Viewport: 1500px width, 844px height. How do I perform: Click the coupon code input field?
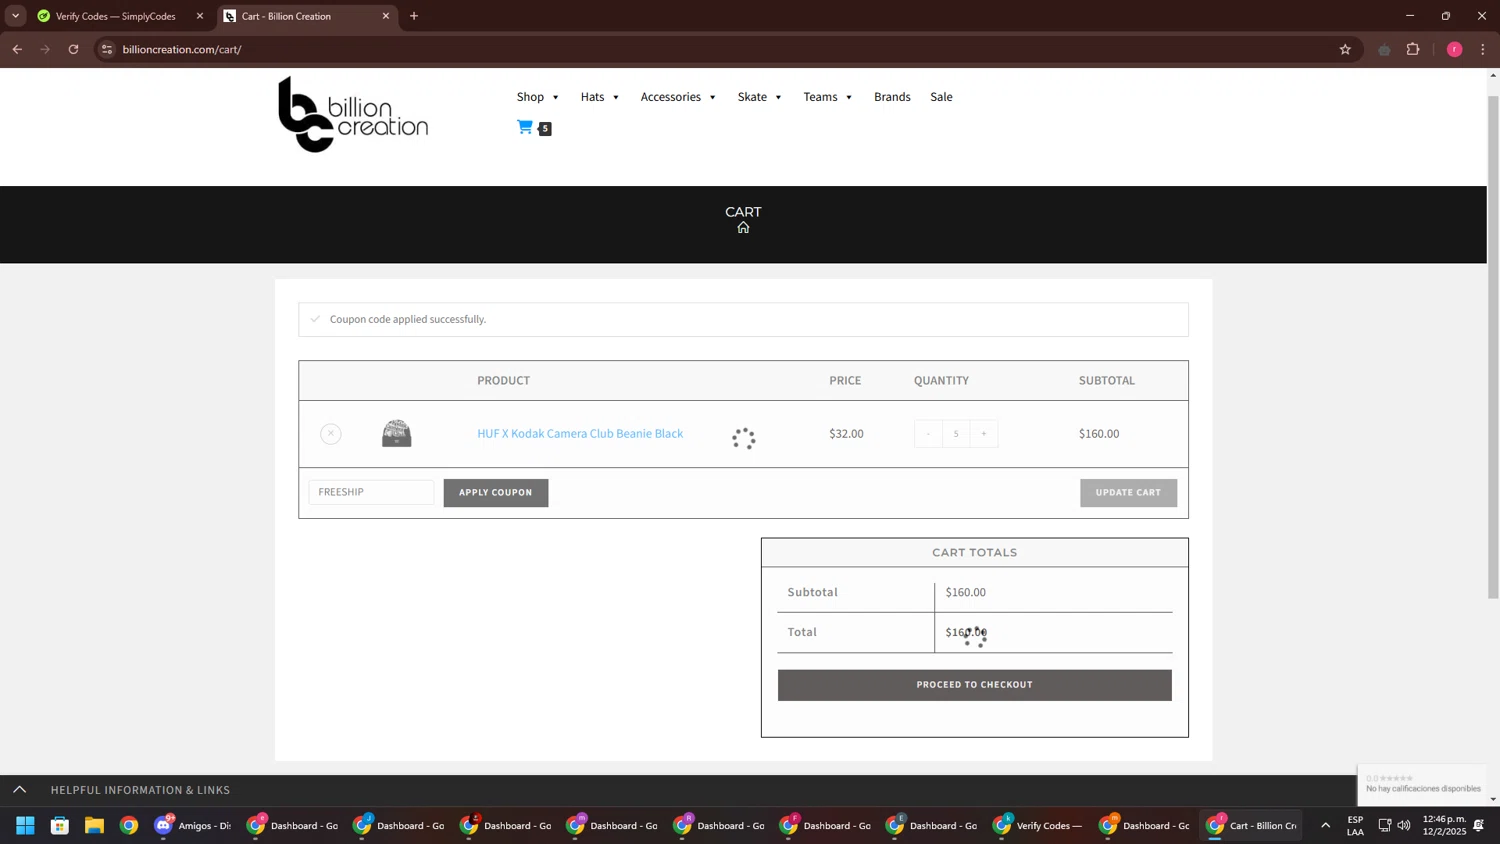click(371, 492)
